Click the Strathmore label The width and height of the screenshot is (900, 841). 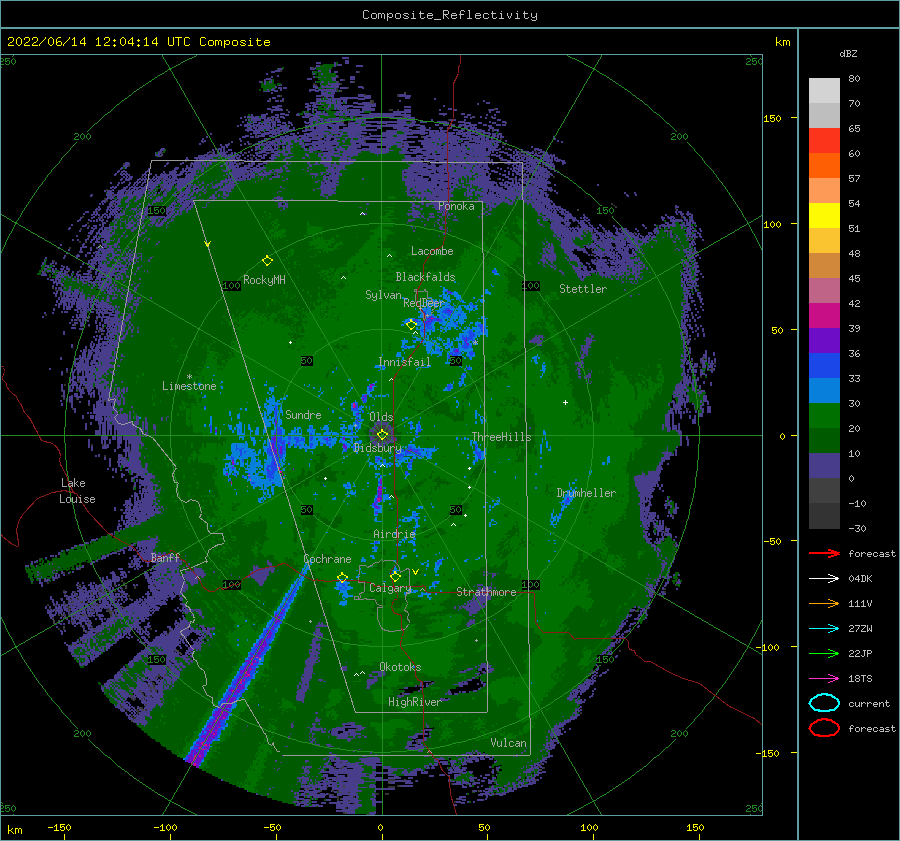click(486, 592)
